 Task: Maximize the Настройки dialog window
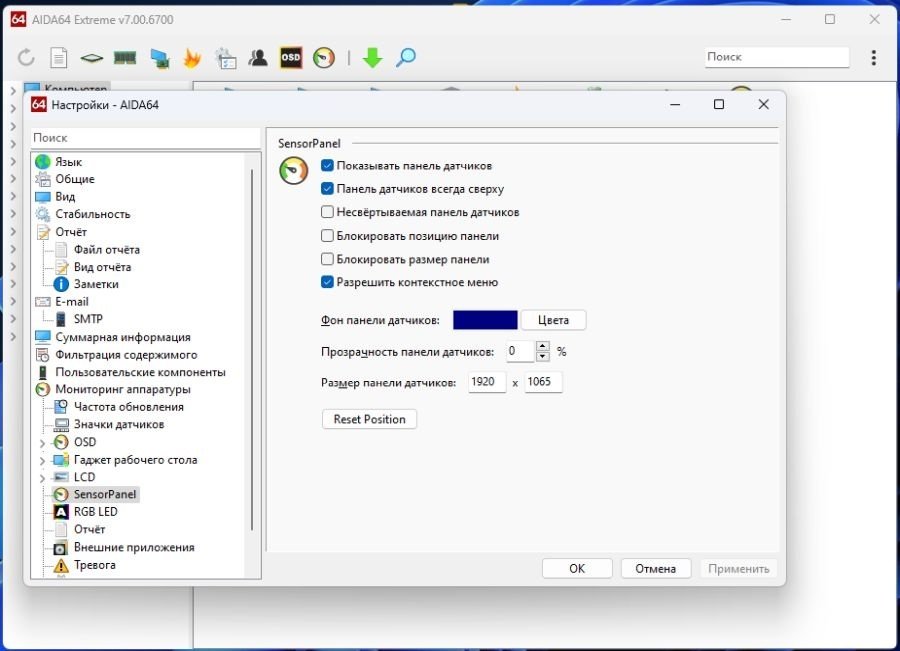pos(719,104)
